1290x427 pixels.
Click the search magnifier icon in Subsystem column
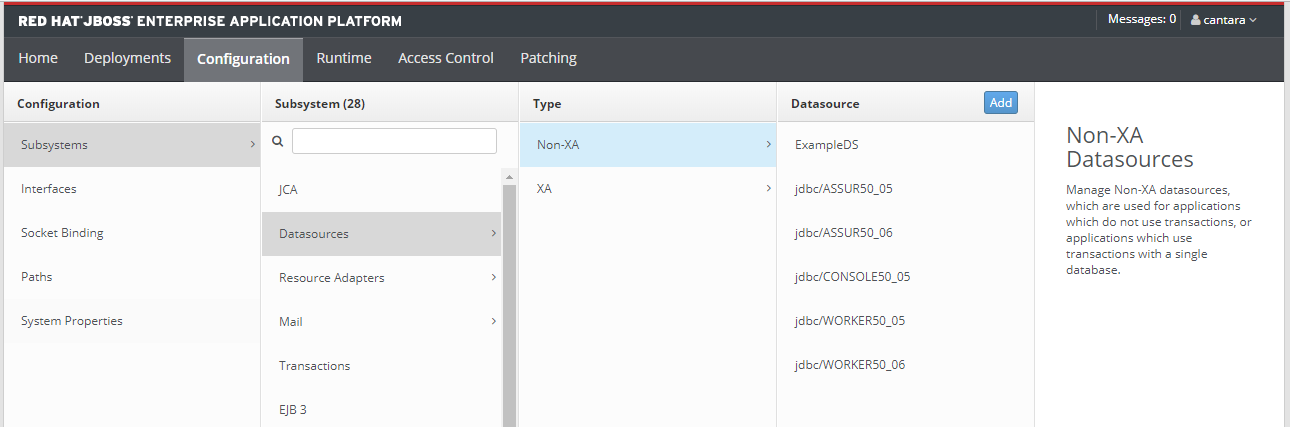(x=278, y=142)
